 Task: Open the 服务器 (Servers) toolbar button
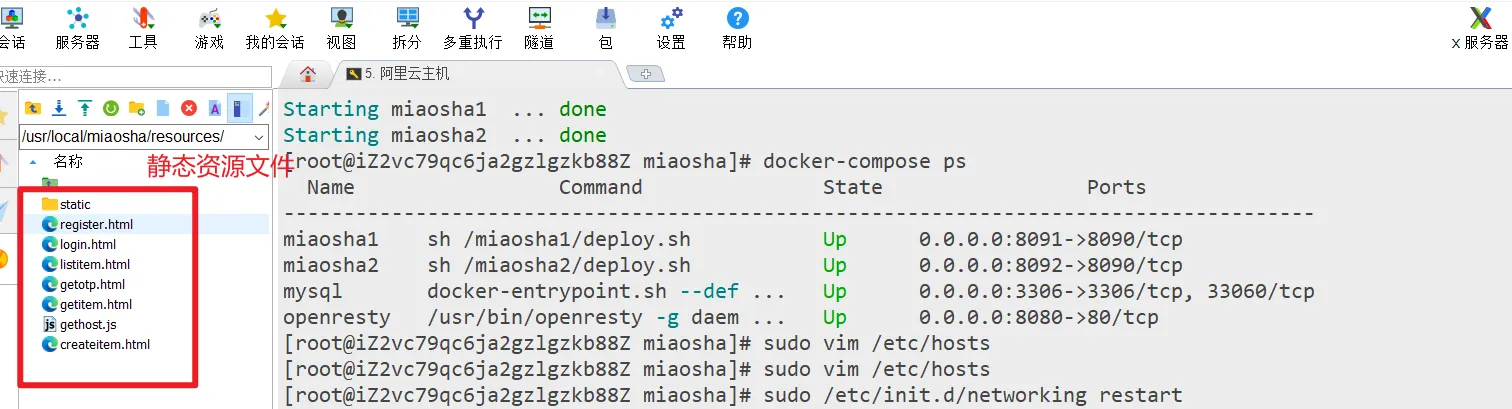click(x=77, y=27)
